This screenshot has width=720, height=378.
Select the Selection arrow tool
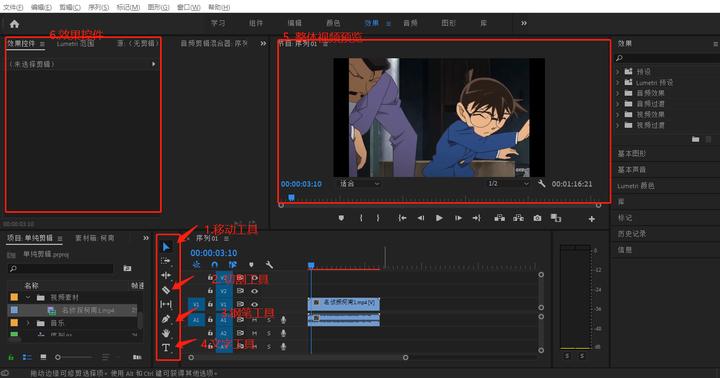pos(166,247)
